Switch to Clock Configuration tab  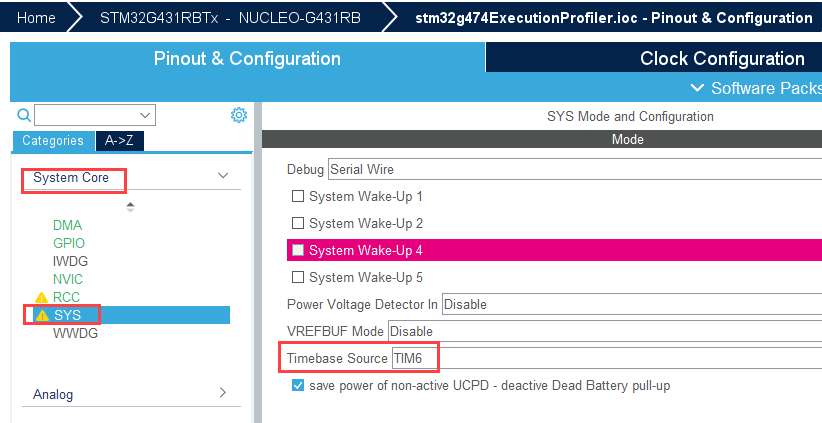pos(722,58)
